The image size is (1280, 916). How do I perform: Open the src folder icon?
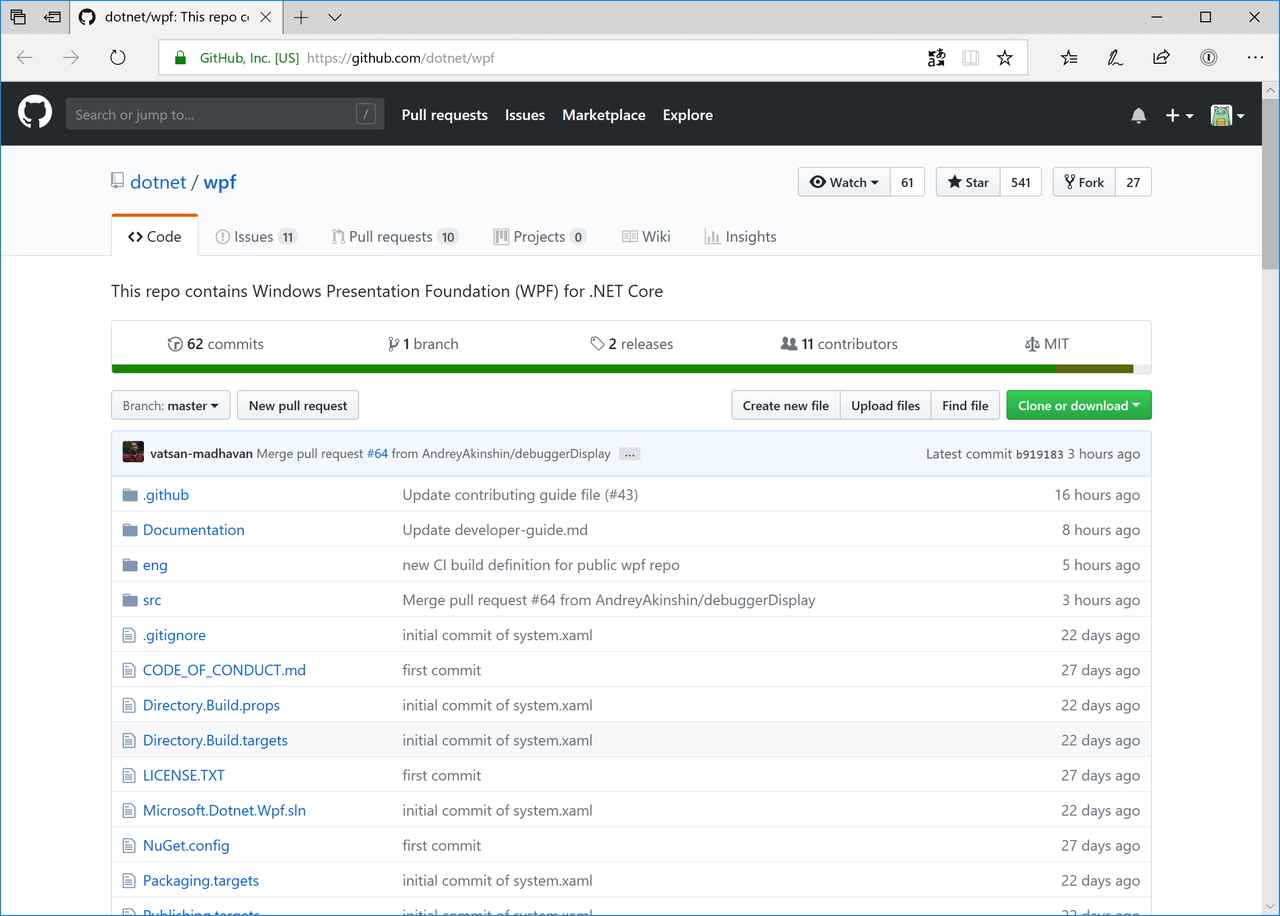(129, 599)
